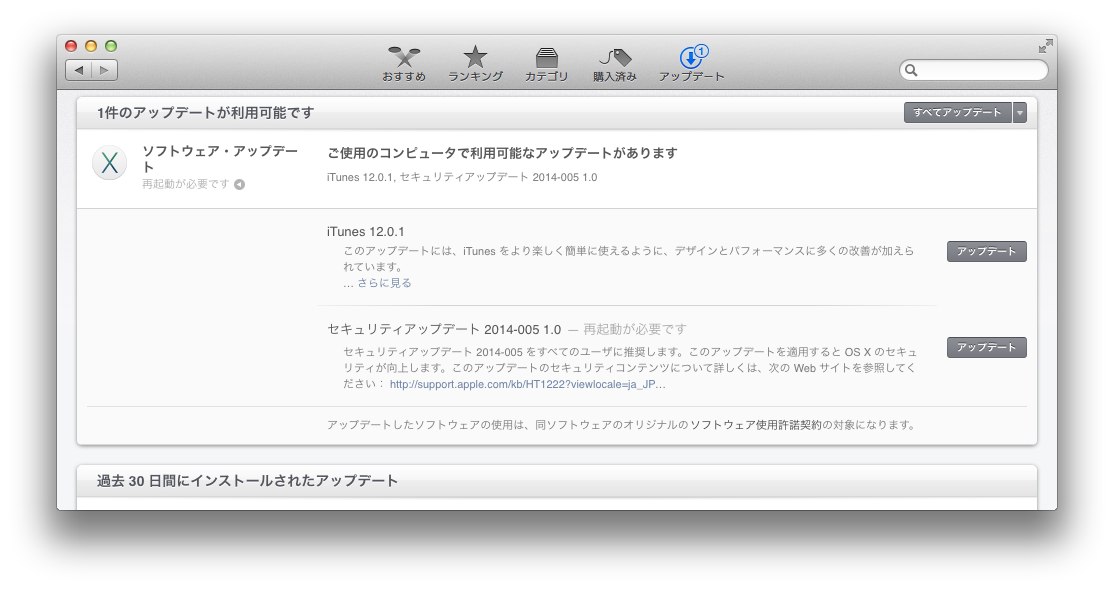This screenshot has width=1114, height=589.
Task: Open the おすすめ featured tab
Action: click(404, 64)
